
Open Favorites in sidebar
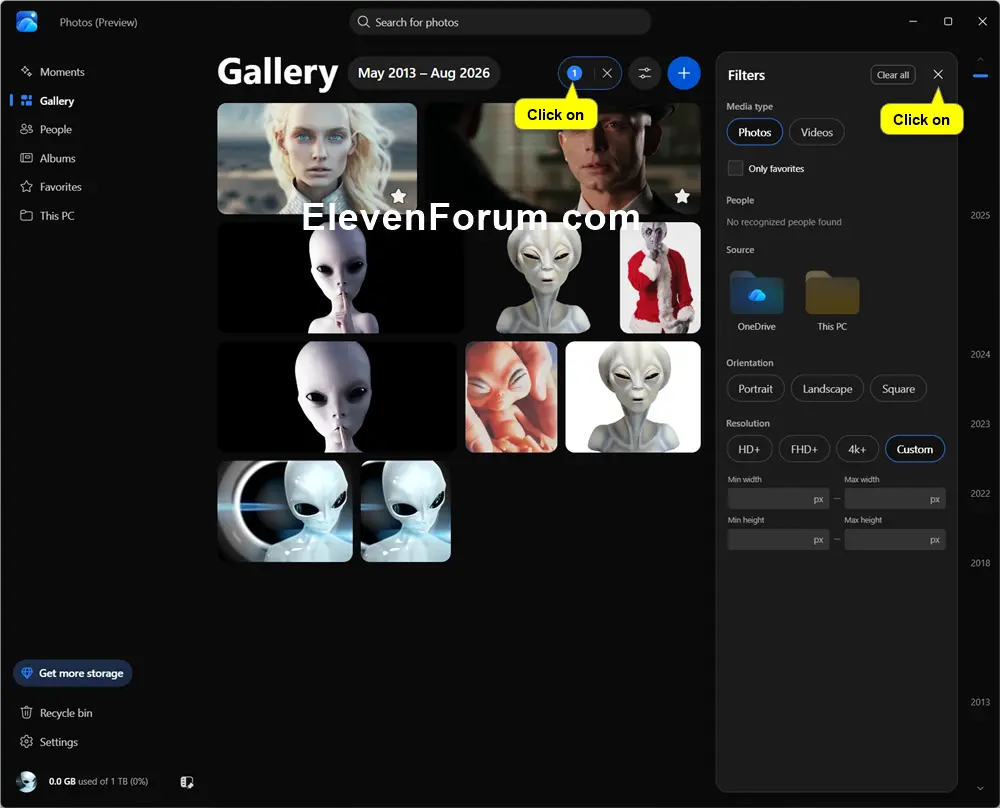[x=60, y=187]
